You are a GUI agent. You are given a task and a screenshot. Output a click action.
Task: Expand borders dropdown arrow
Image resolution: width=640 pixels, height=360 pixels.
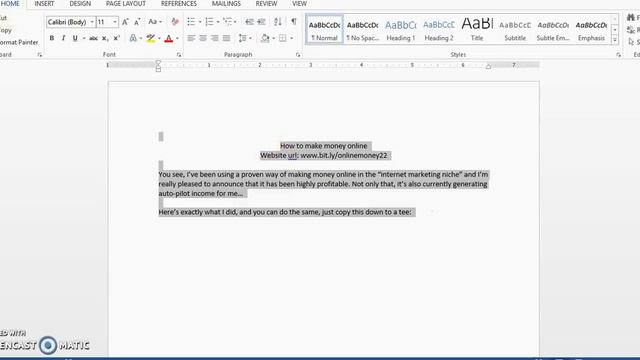291,38
